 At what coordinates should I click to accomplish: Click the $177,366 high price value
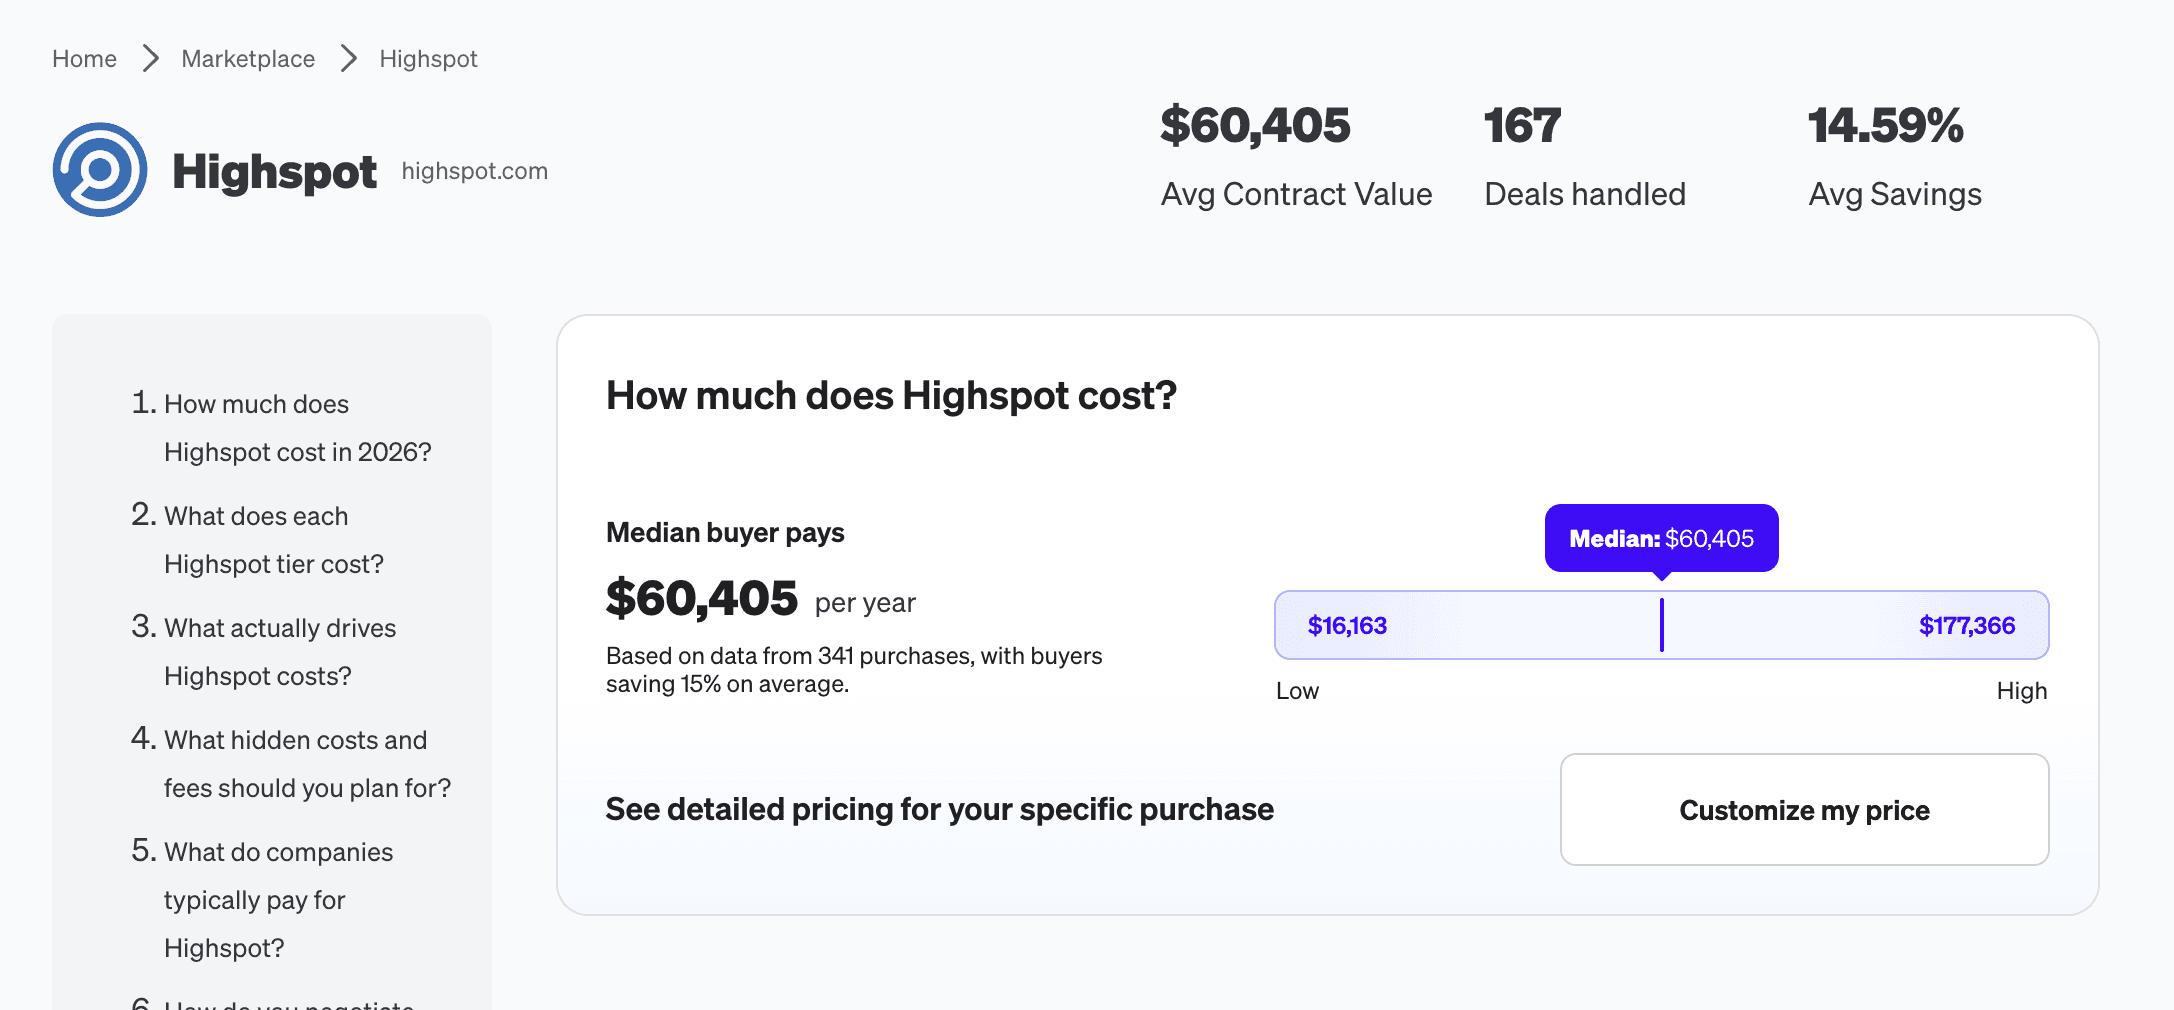(x=1966, y=626)
